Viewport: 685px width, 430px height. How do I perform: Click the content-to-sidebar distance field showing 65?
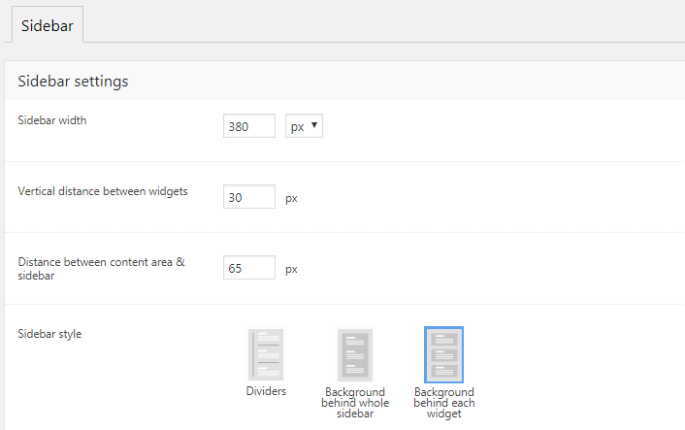(x=249, y=268)
